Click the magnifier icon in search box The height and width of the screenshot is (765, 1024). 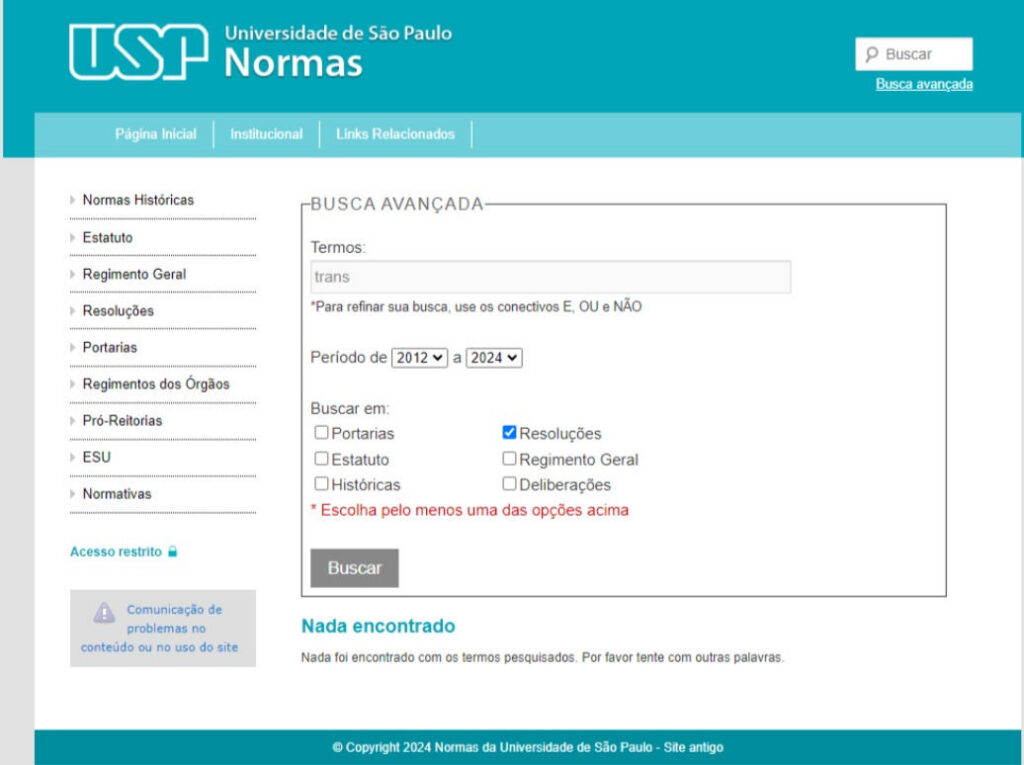[x=872, y=55]
